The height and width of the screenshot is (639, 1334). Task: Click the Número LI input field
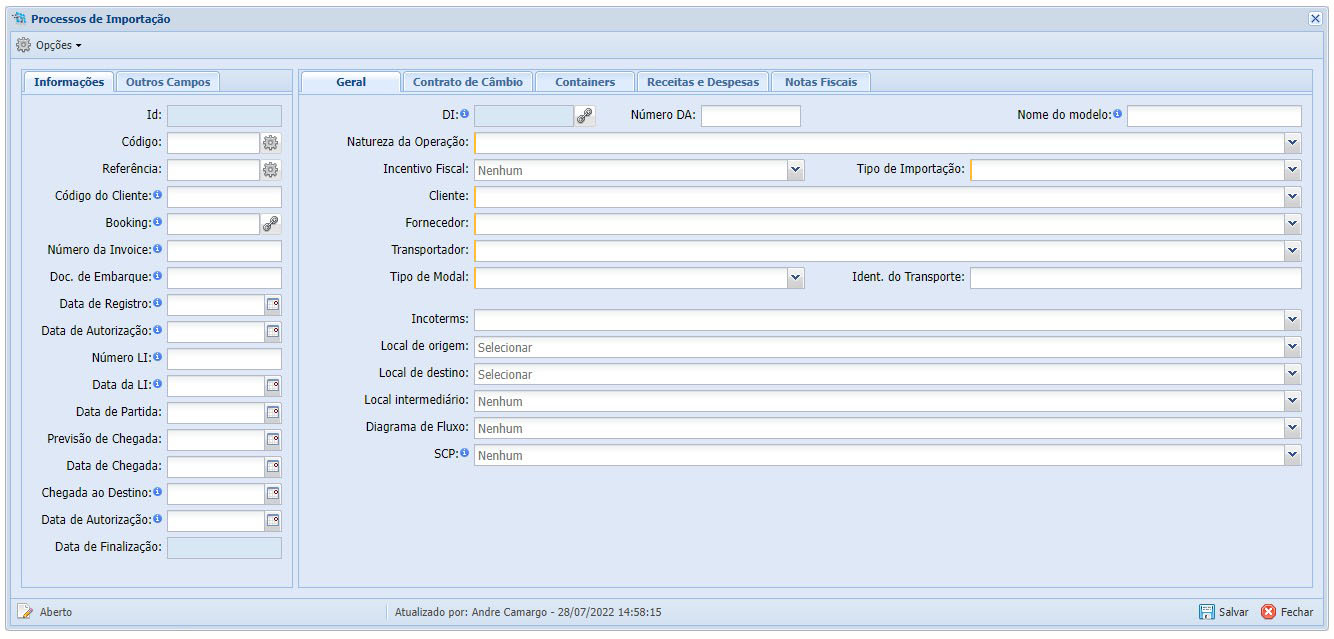(x=224, y=359)
